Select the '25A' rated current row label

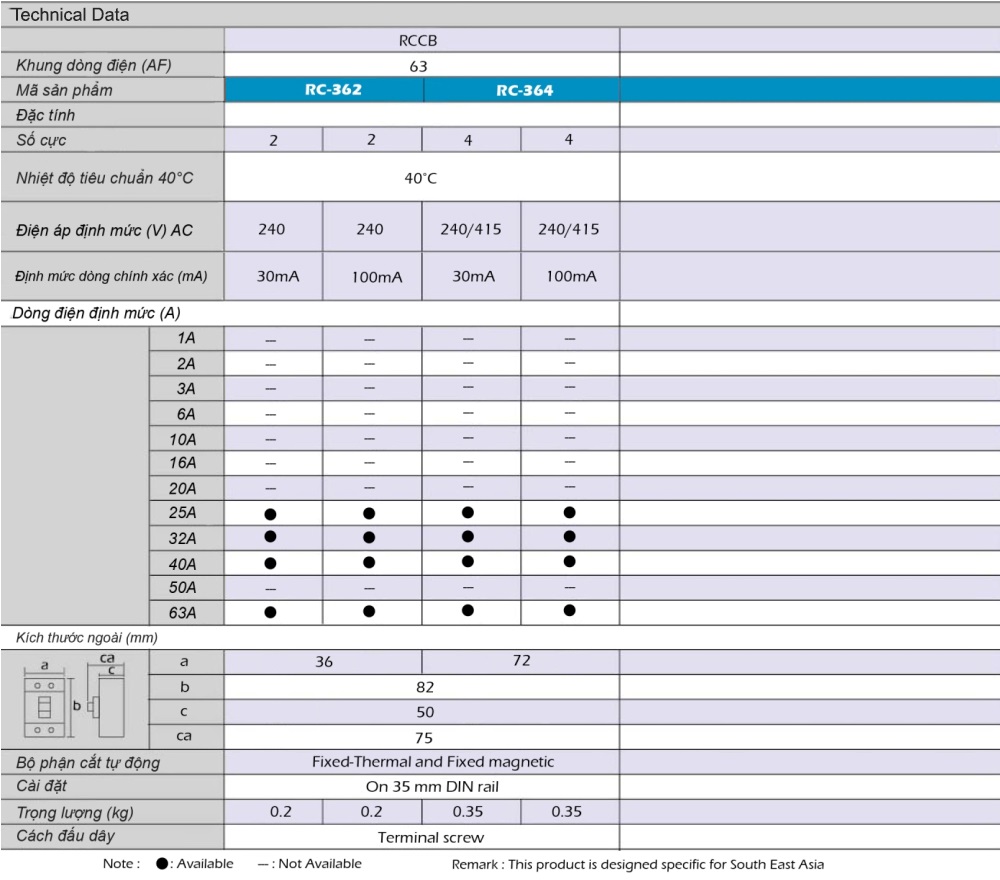click(182, 513)
